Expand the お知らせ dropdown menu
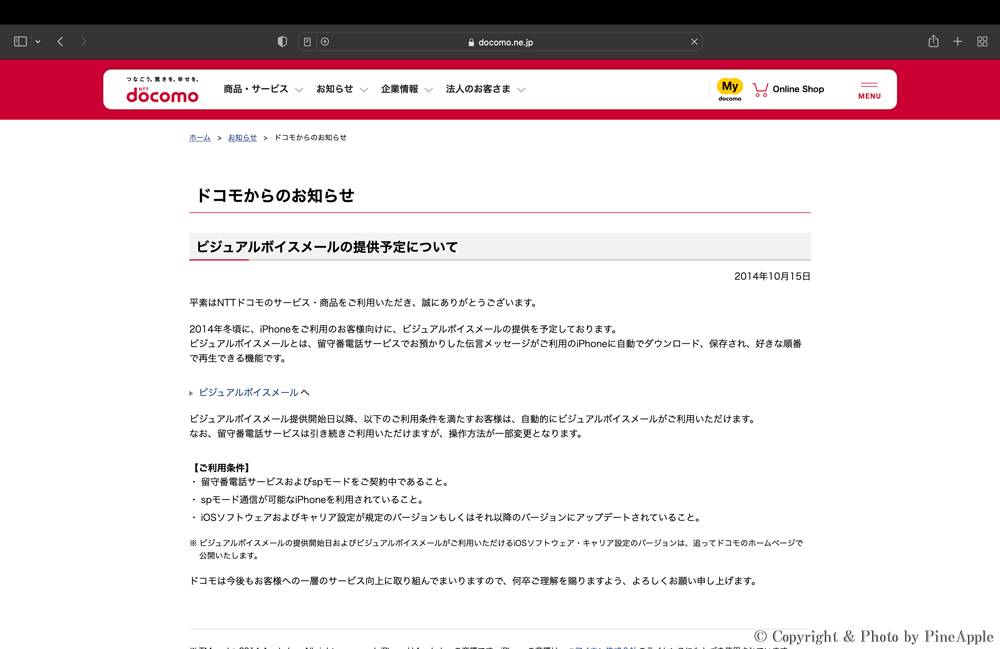This screenshot has height=649, width=1000. 341,89
